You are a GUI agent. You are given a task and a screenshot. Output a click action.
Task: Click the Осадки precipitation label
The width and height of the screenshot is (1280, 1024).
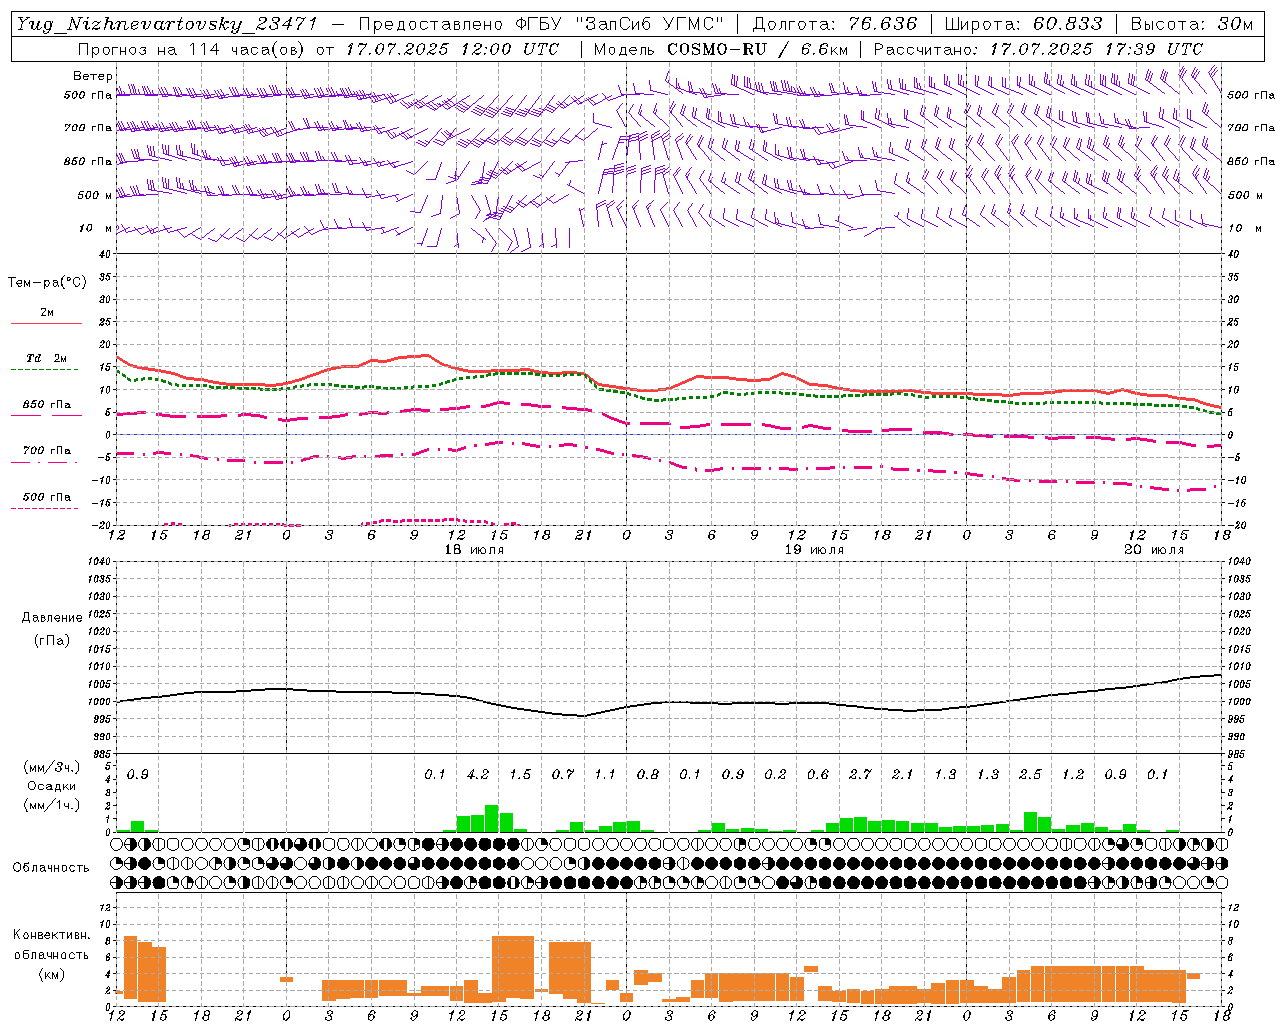pyautogui.click(x=52, y=786)
